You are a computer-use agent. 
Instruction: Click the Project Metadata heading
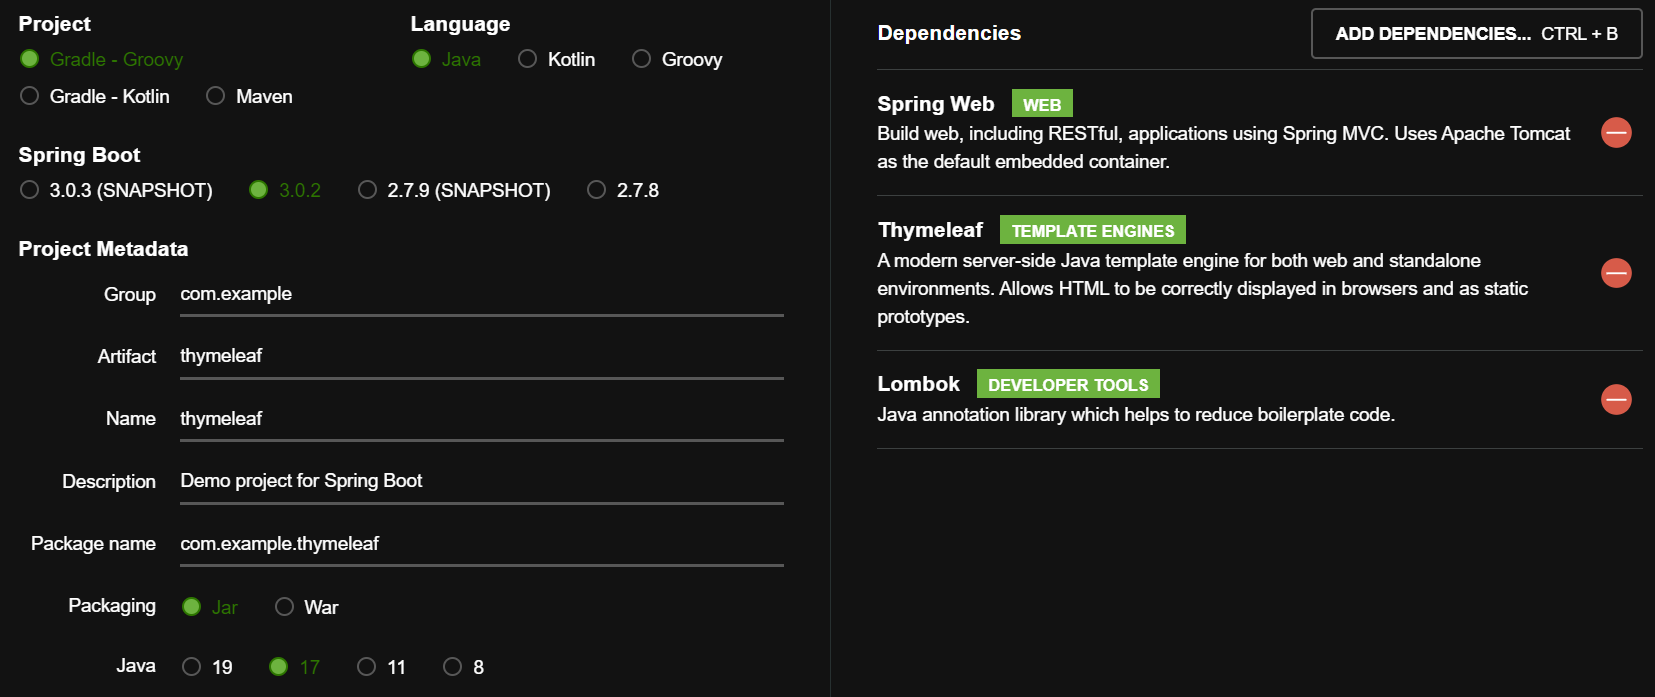pyautogui.click(x=103, y=249)
